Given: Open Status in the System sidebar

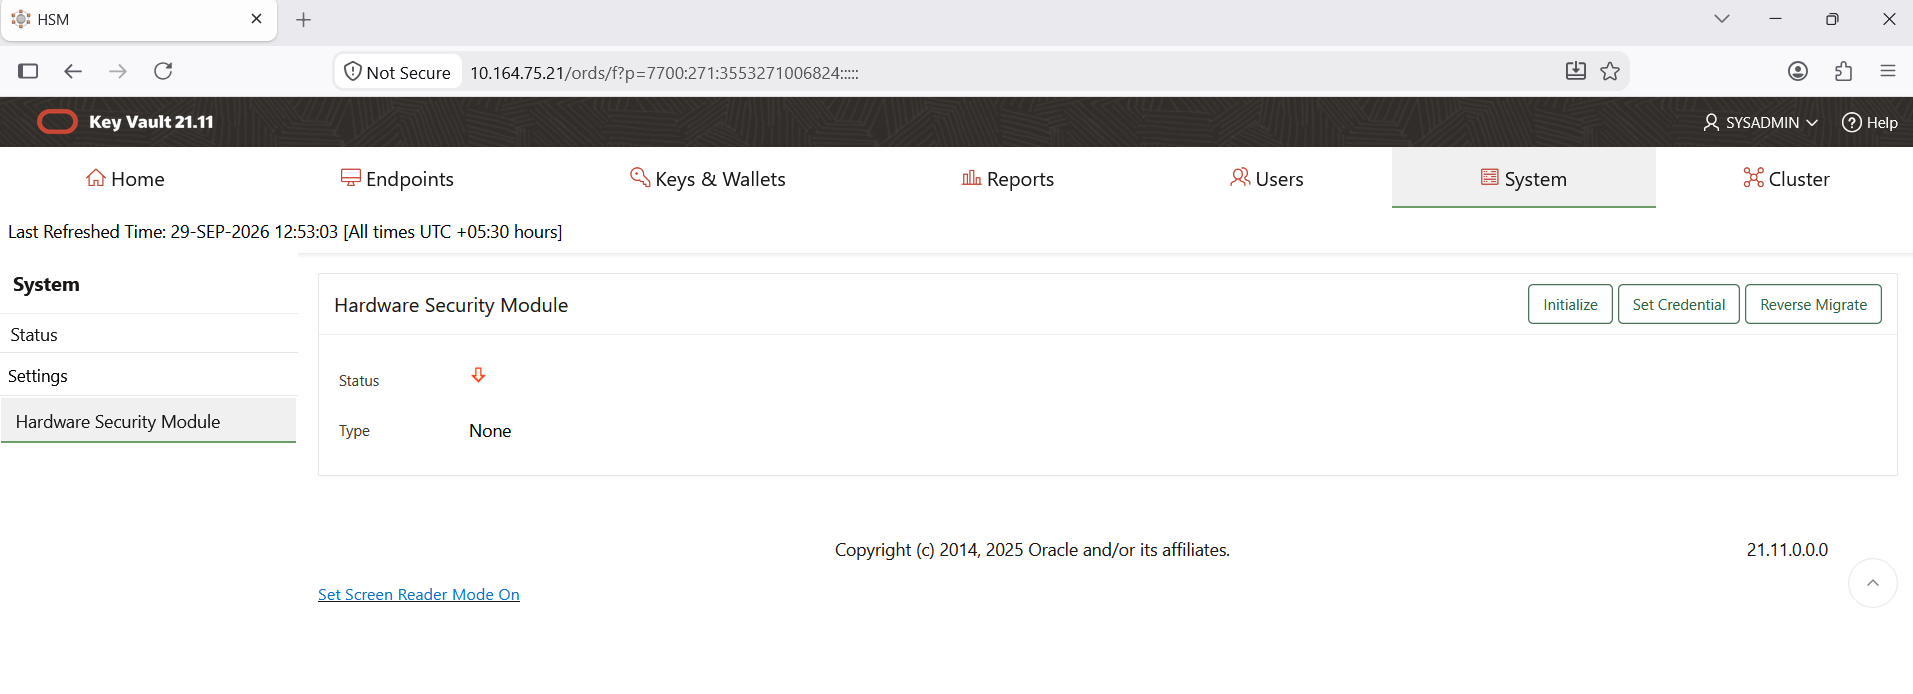Looking at the screenshot, I should [149, 335].
